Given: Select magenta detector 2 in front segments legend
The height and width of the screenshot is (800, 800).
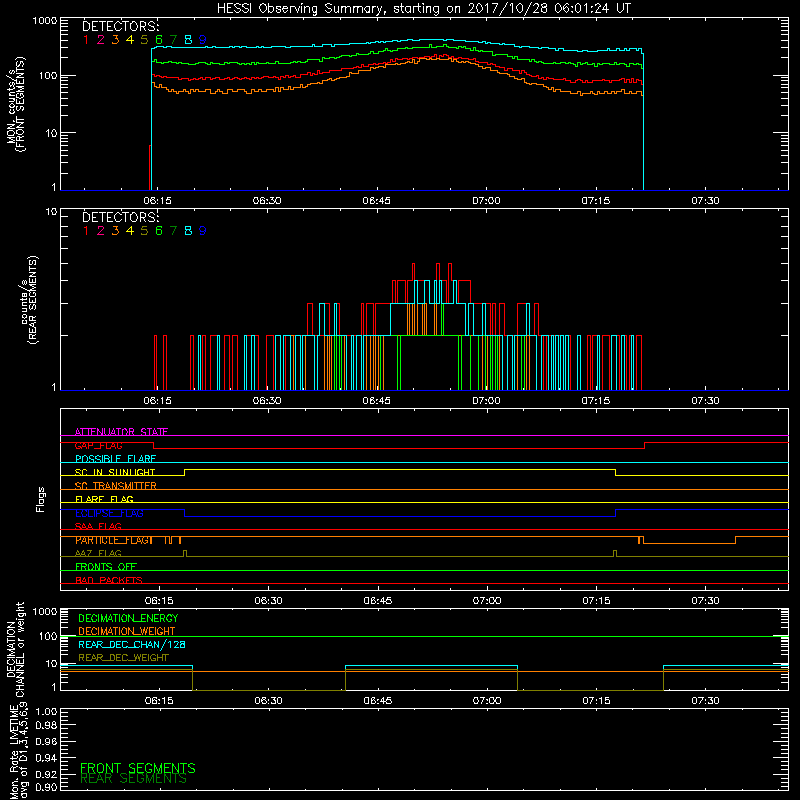Looking at the screenshot, I should point(101,40).
